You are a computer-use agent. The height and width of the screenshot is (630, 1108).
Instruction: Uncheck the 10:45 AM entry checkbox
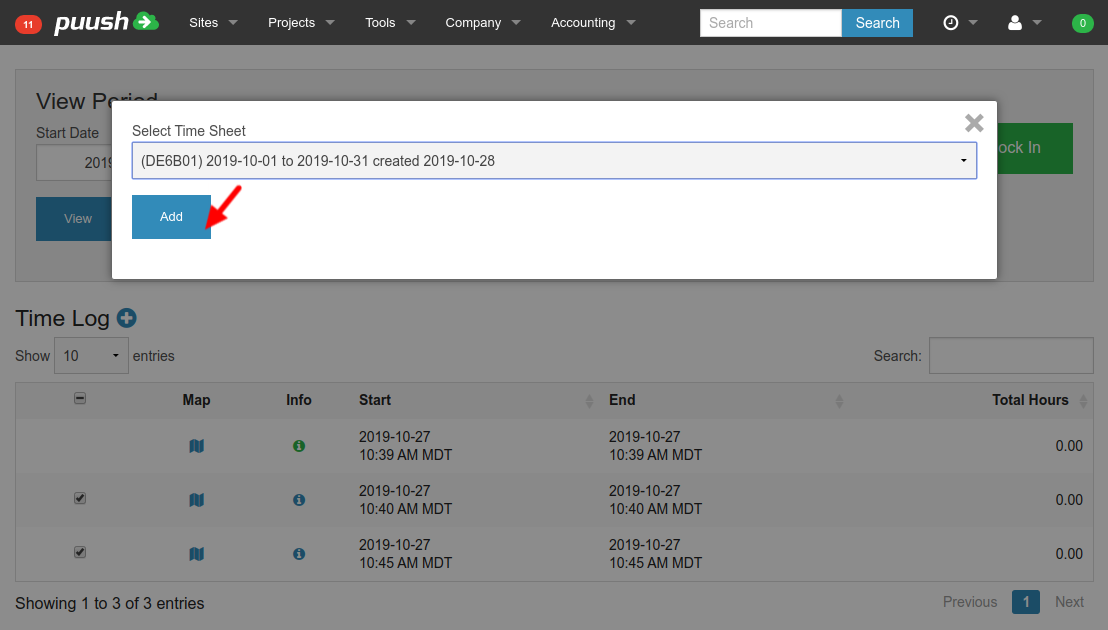pyautogui.click(x=80, y=552)
